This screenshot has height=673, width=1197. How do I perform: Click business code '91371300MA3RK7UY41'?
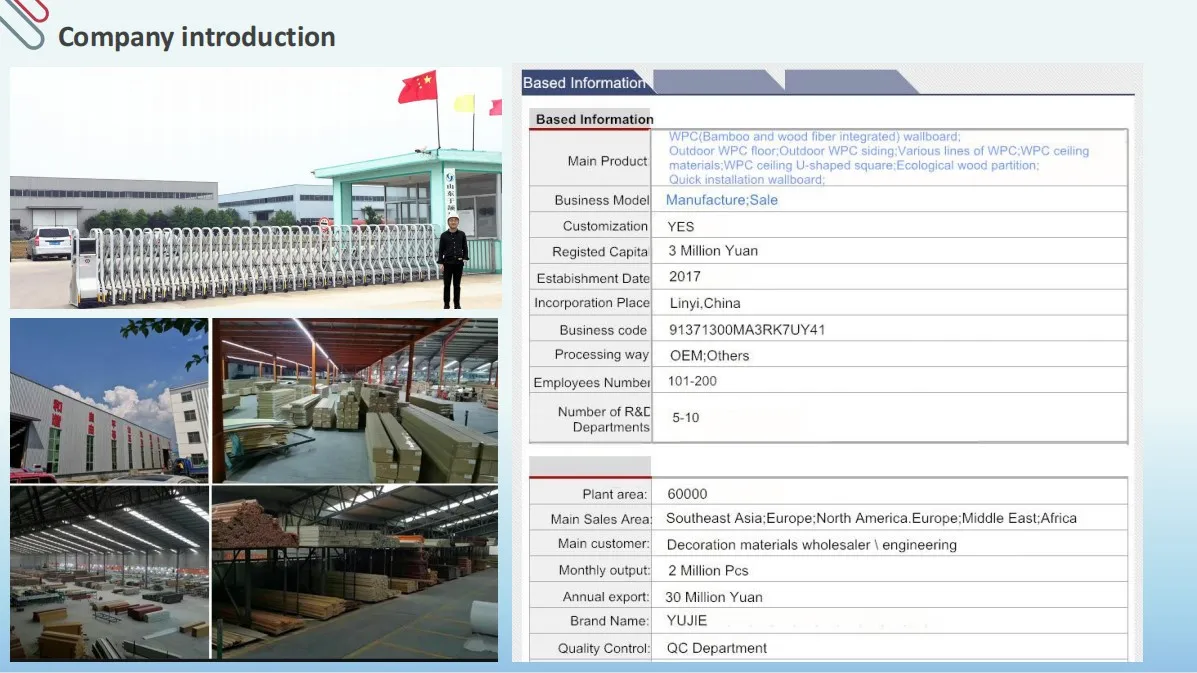[747, 330]
